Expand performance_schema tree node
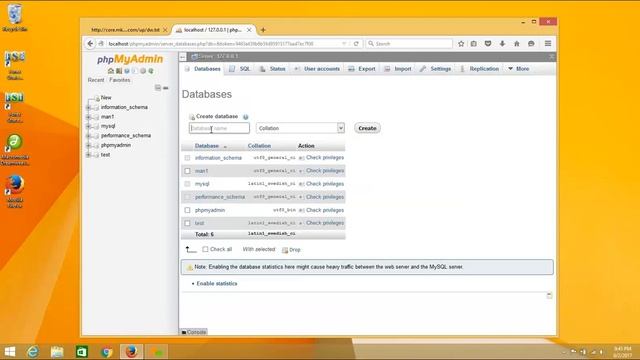 coord(89,136)
